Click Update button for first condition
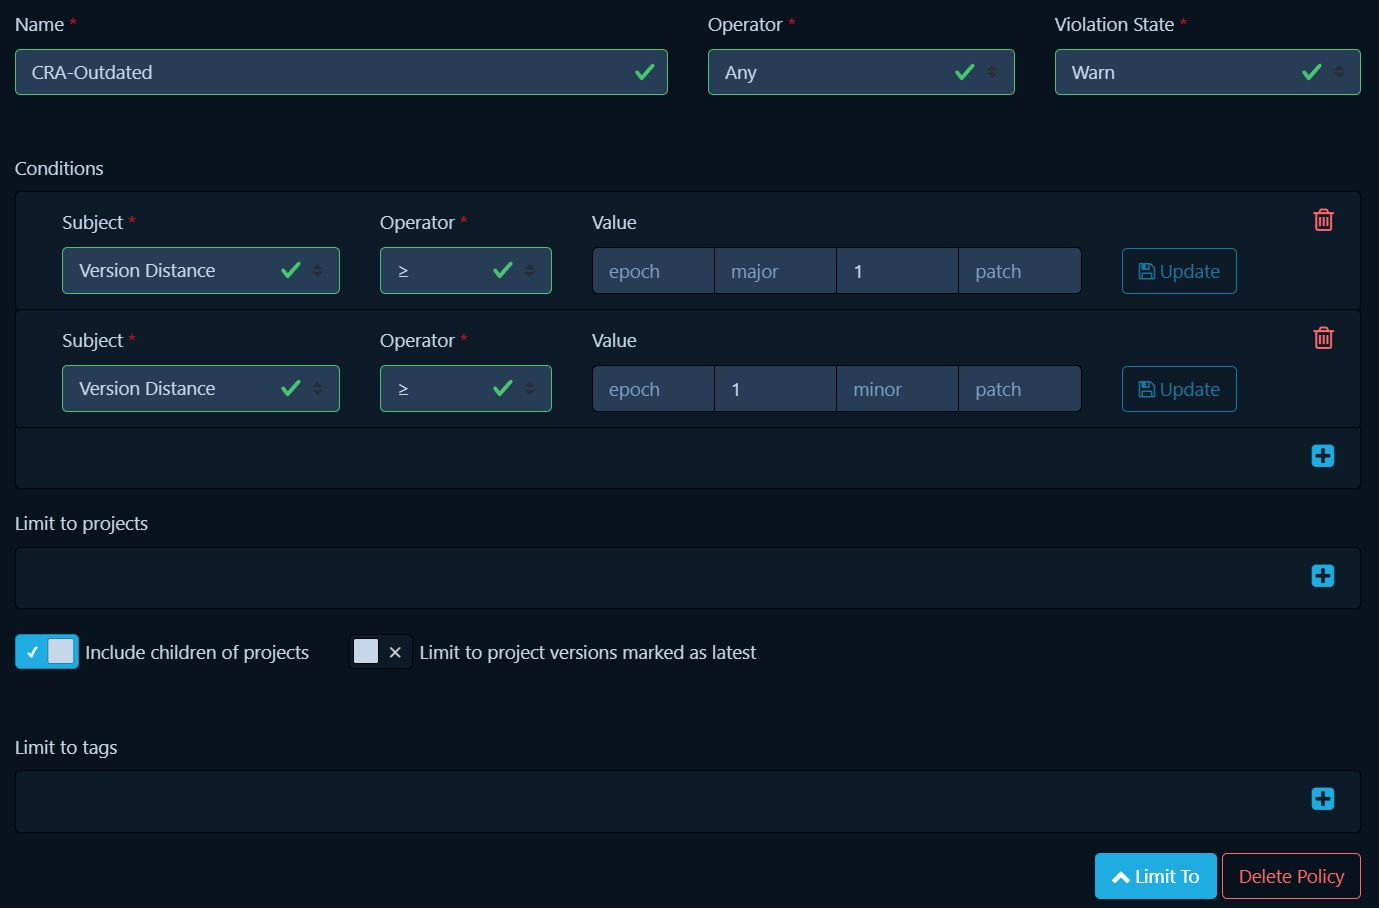Viewport: 1379px width, 908px height. pos(1179,271)
